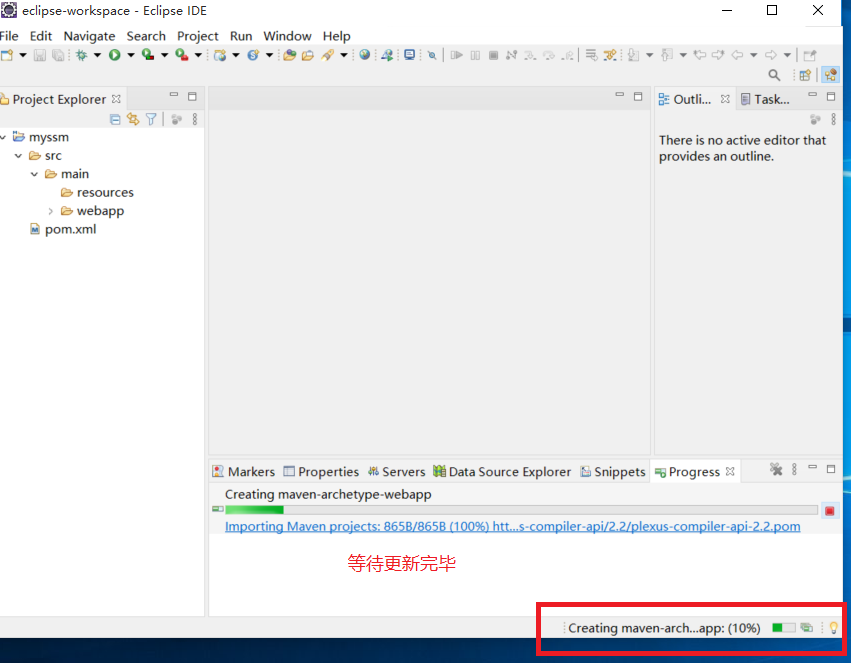The height and width of the screenshot is (663, 851).
Task: Click the green progress bar in Progress view
Action: click(522, 510)
